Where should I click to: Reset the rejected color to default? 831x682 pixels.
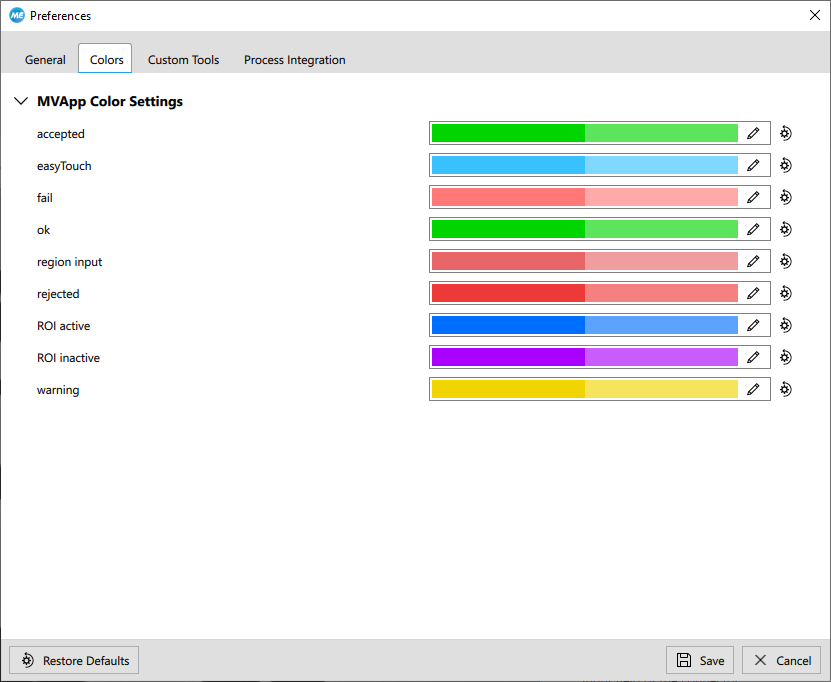click(x=786, y=293)
